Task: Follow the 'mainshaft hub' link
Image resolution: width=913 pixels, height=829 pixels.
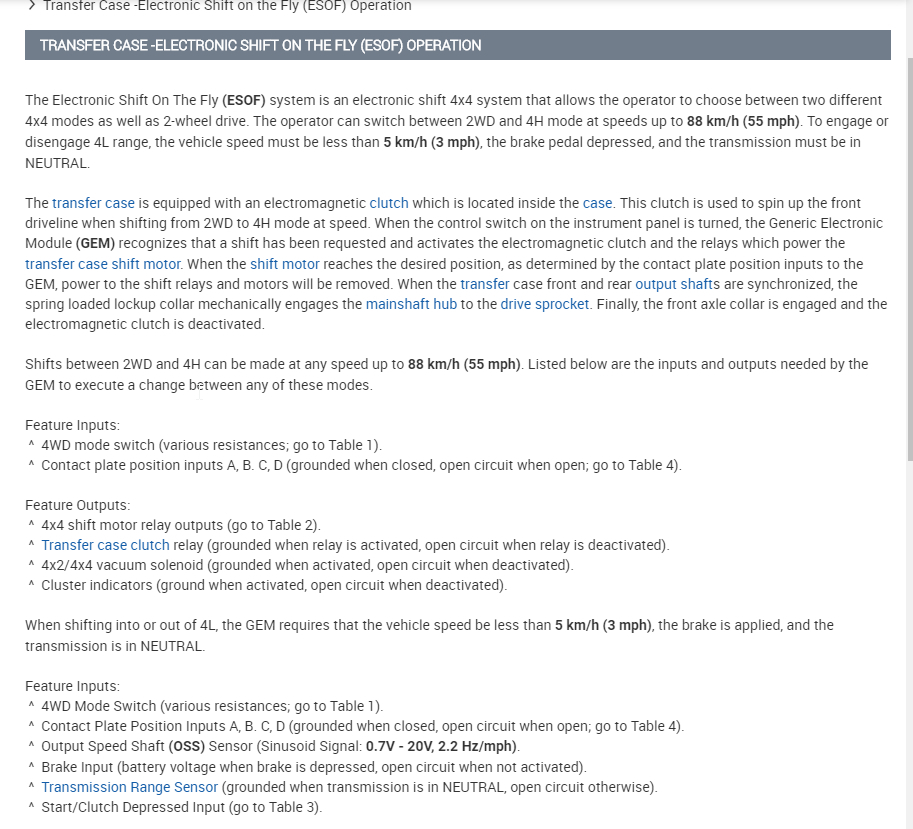Action: (411, 304)
